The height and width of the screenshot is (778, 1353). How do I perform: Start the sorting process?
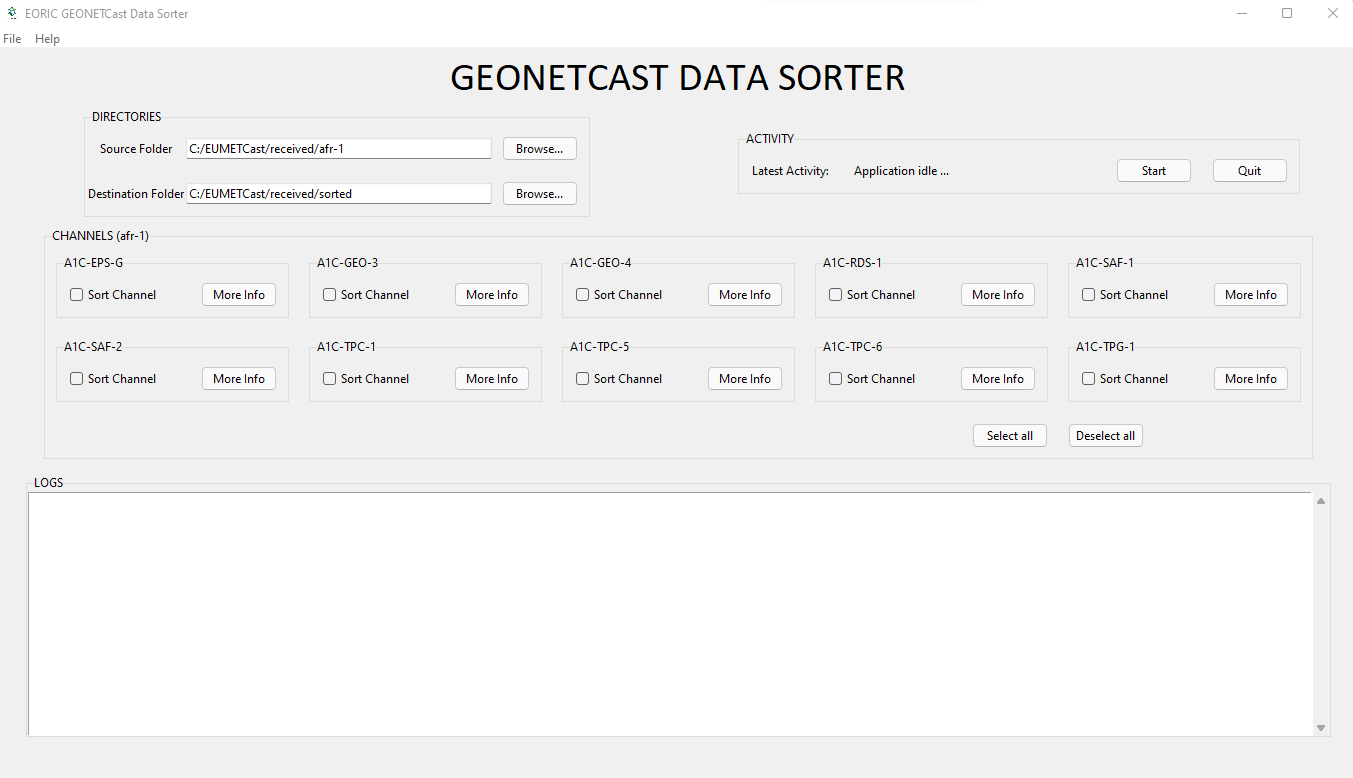tap(1154, 171)
